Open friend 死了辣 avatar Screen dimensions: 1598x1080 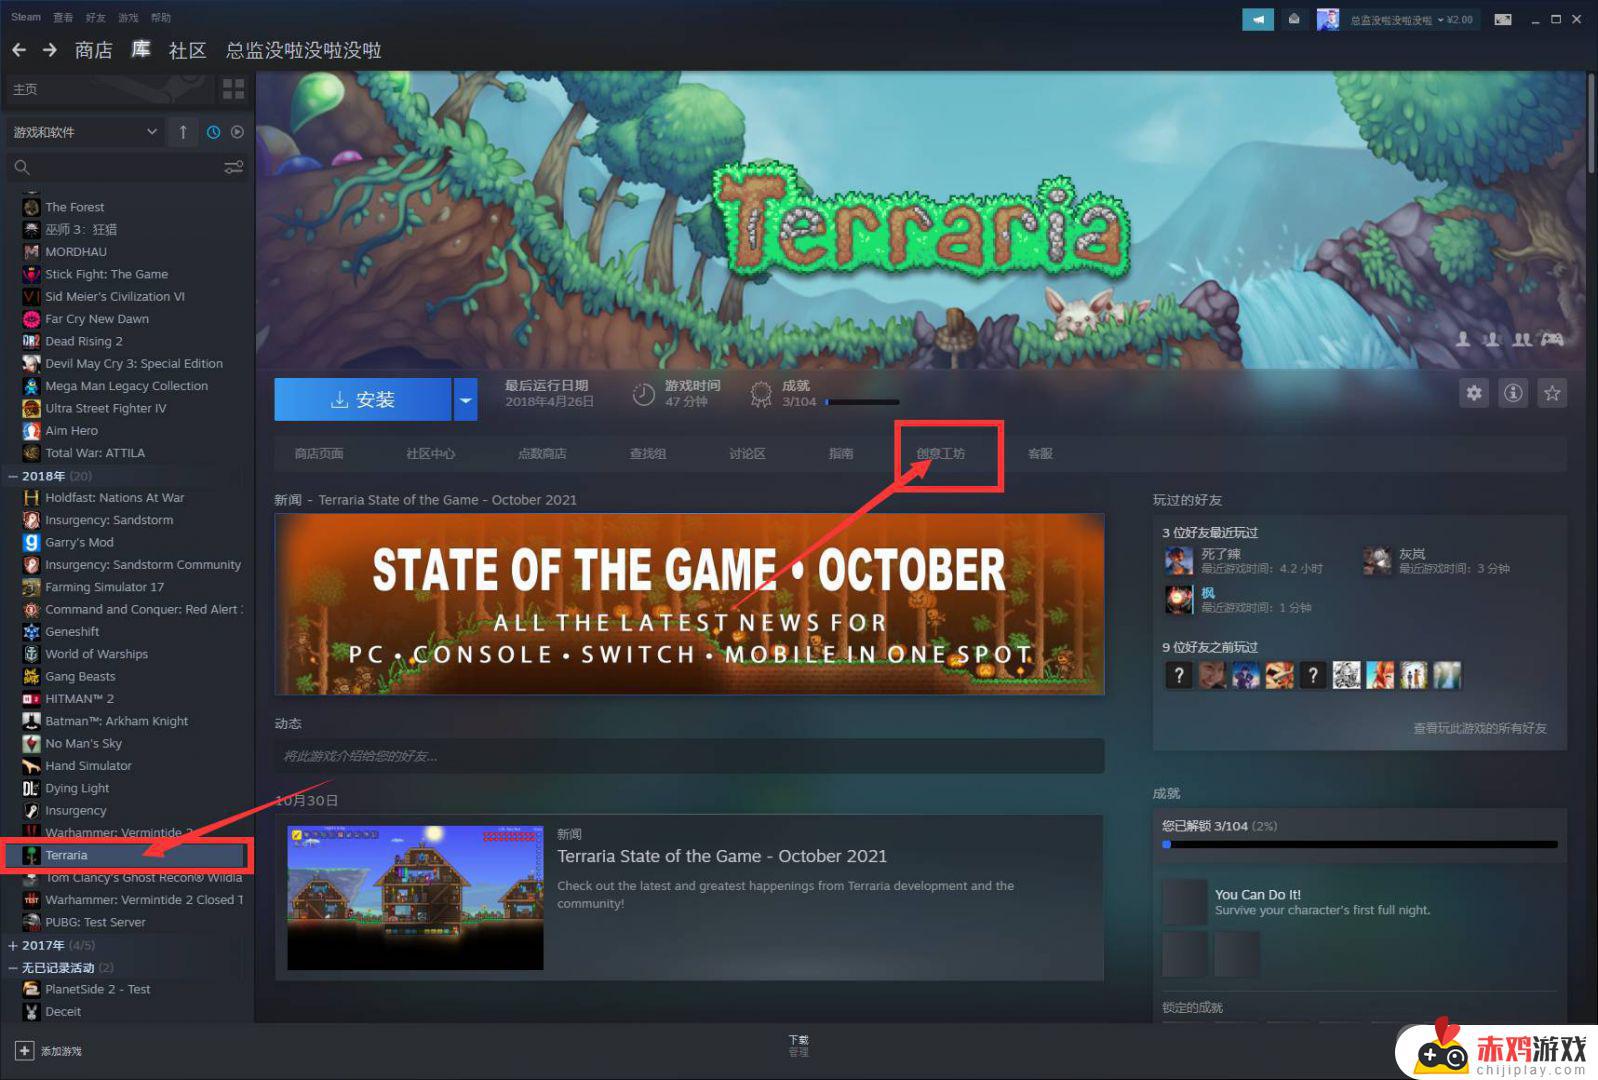(x=1179, y=561)
